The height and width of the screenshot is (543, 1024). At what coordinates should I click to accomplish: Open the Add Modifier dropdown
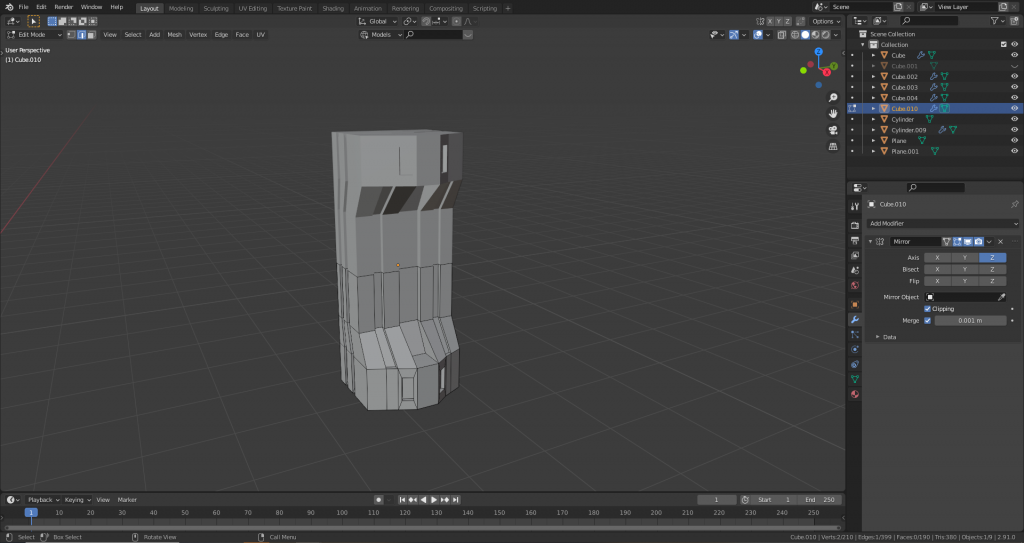pyautogui.click(x=942, y=223)
